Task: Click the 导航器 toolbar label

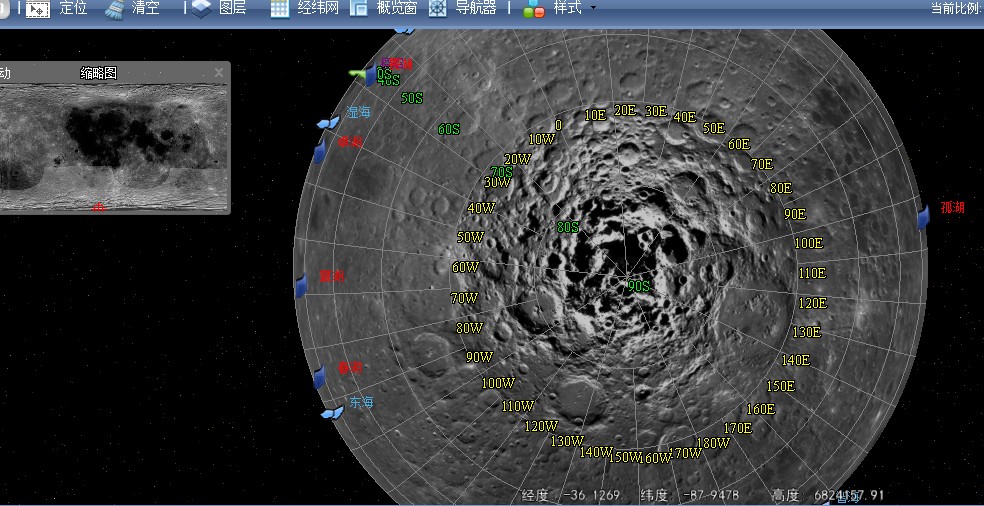Action: pyautogui.click(x=476, y=9)
